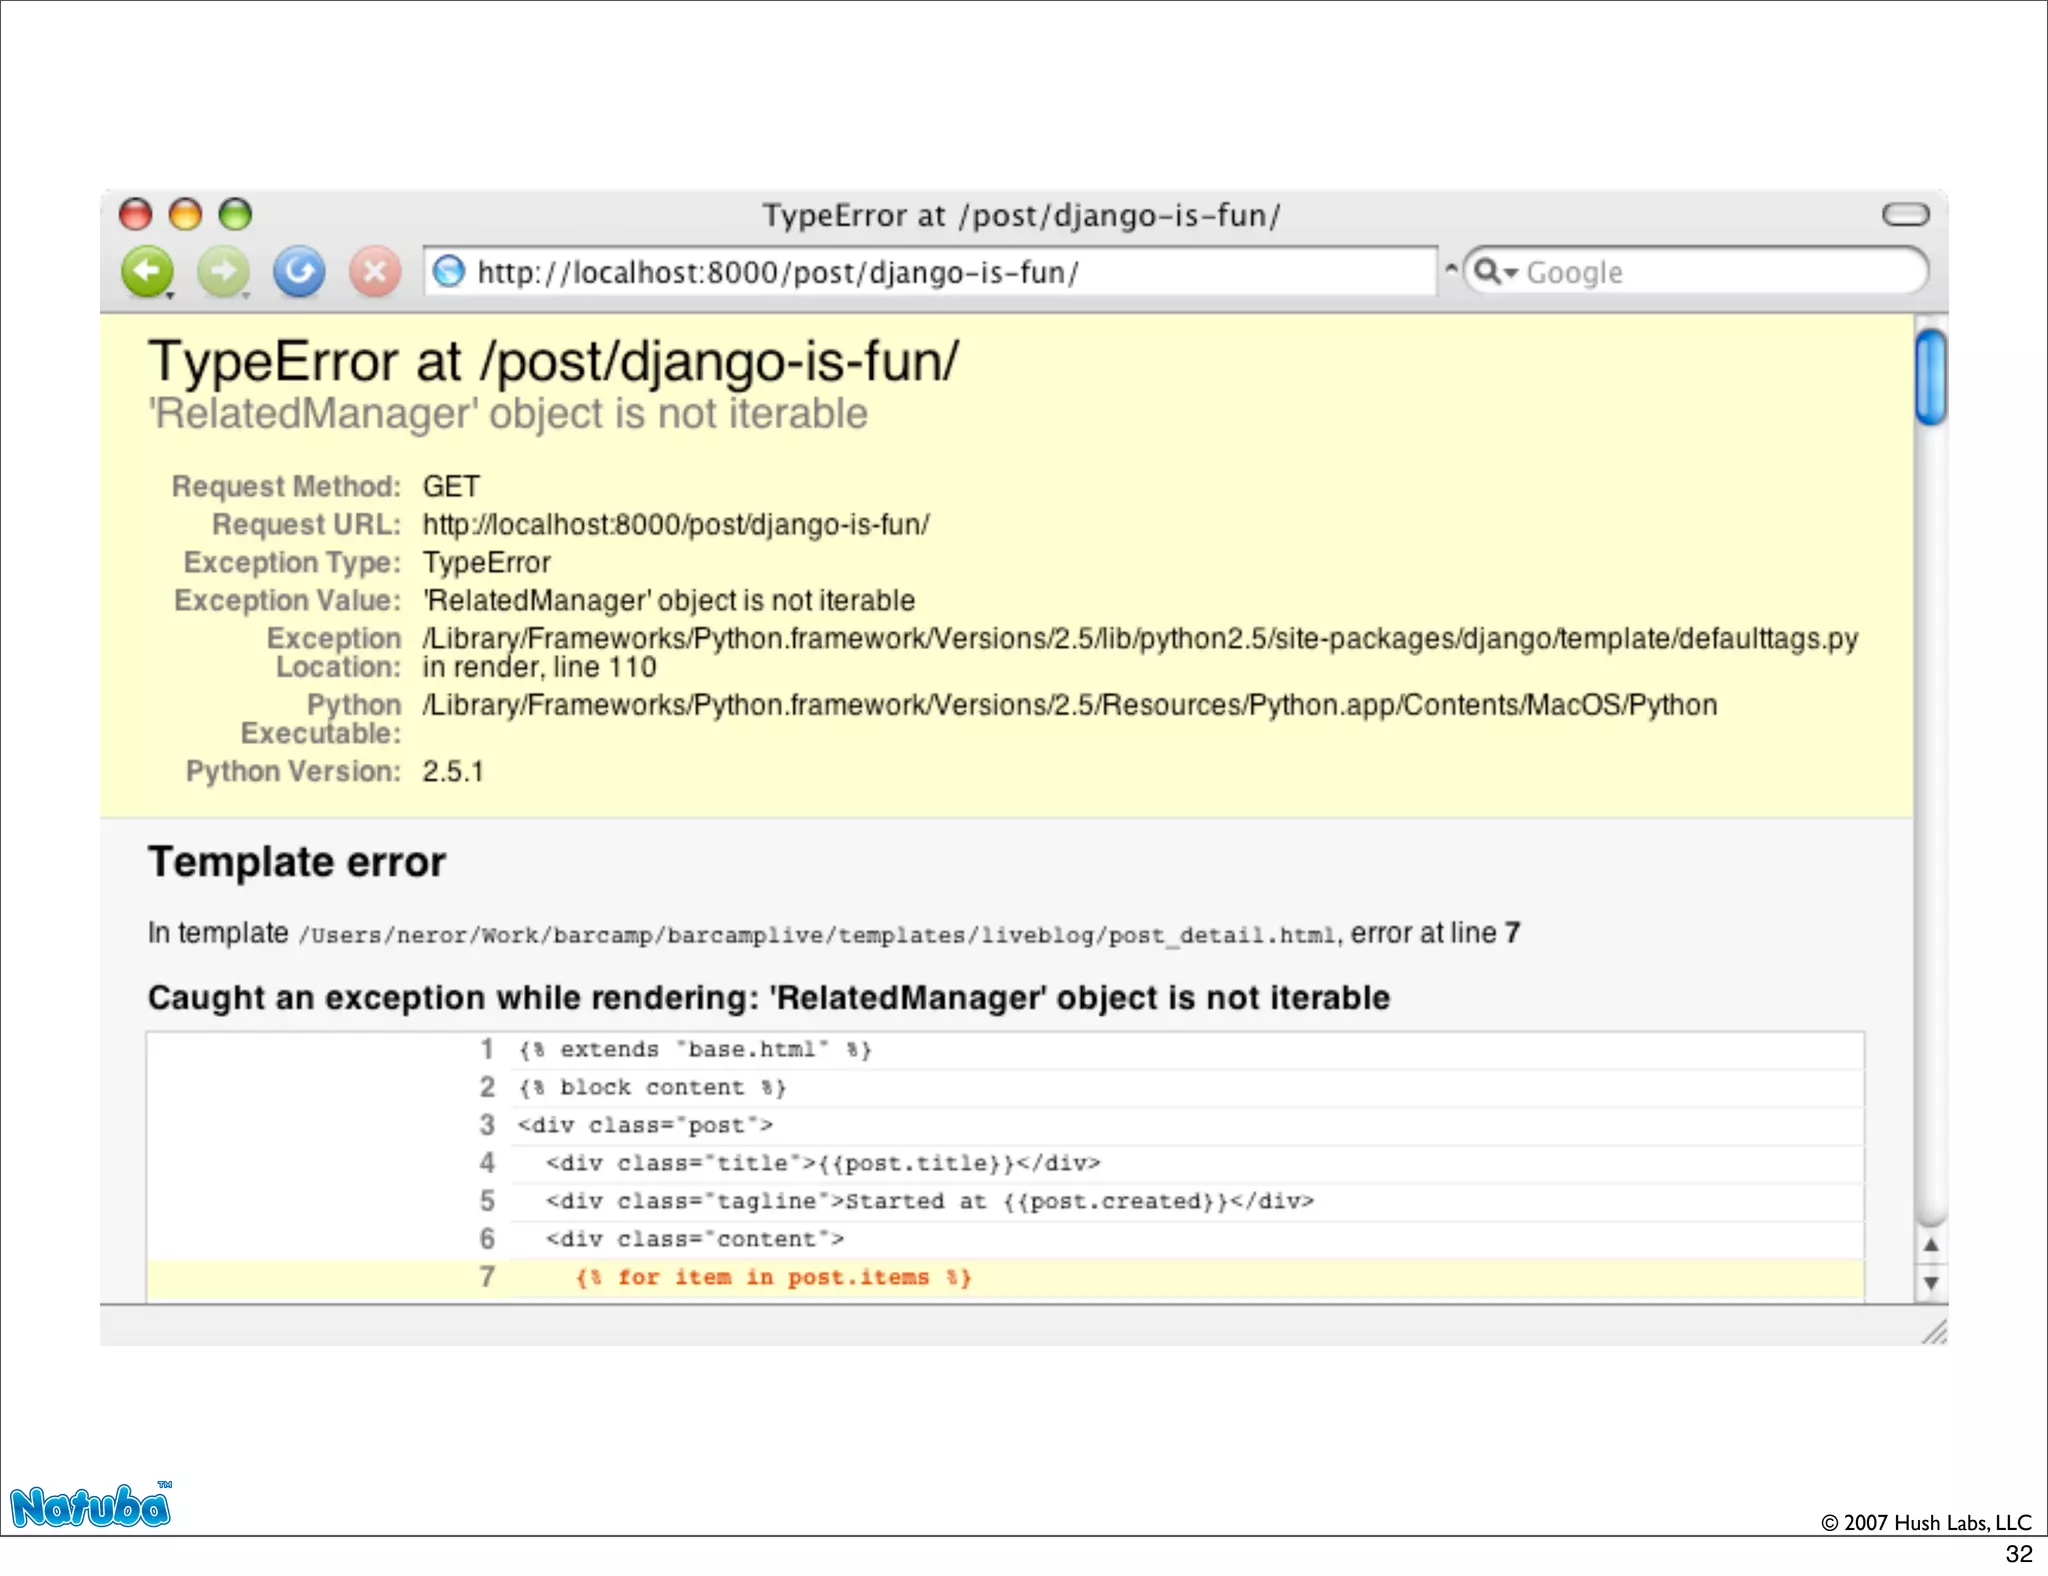Open the search engine magnifier dropdown
2048x1576 pixels.
(1496, 272)
